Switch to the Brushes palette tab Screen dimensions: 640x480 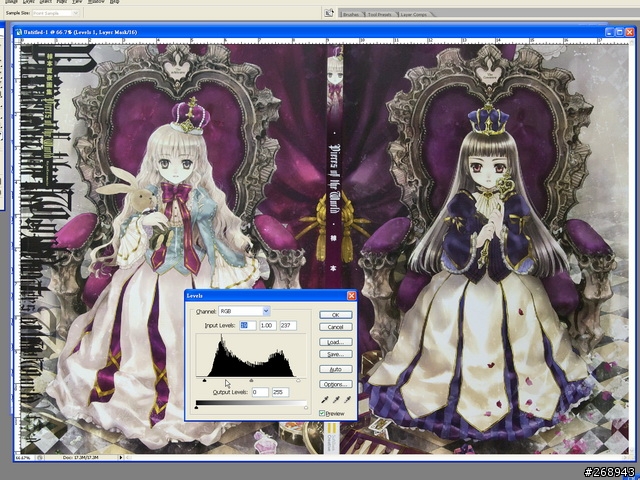coord(351,14)
